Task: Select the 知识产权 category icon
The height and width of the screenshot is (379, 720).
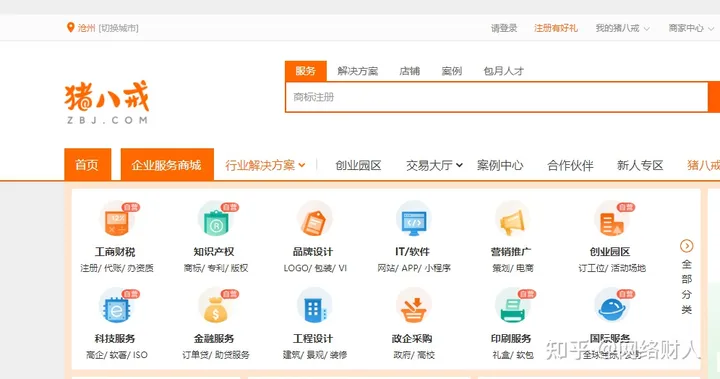Action: coord(215,220)
